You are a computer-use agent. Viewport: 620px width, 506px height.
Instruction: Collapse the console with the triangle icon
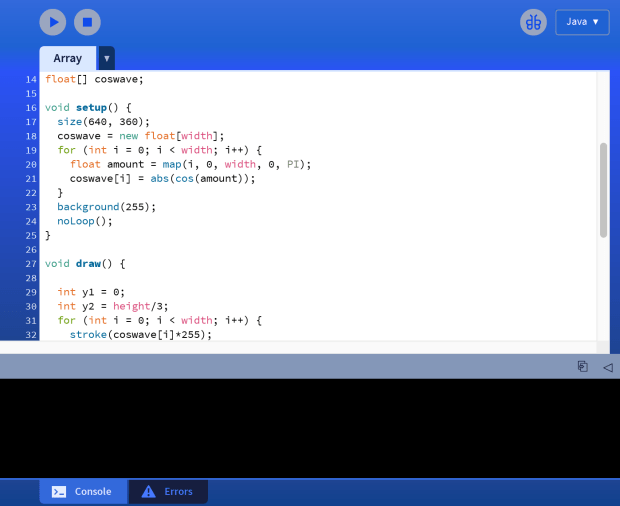[607, 367]
